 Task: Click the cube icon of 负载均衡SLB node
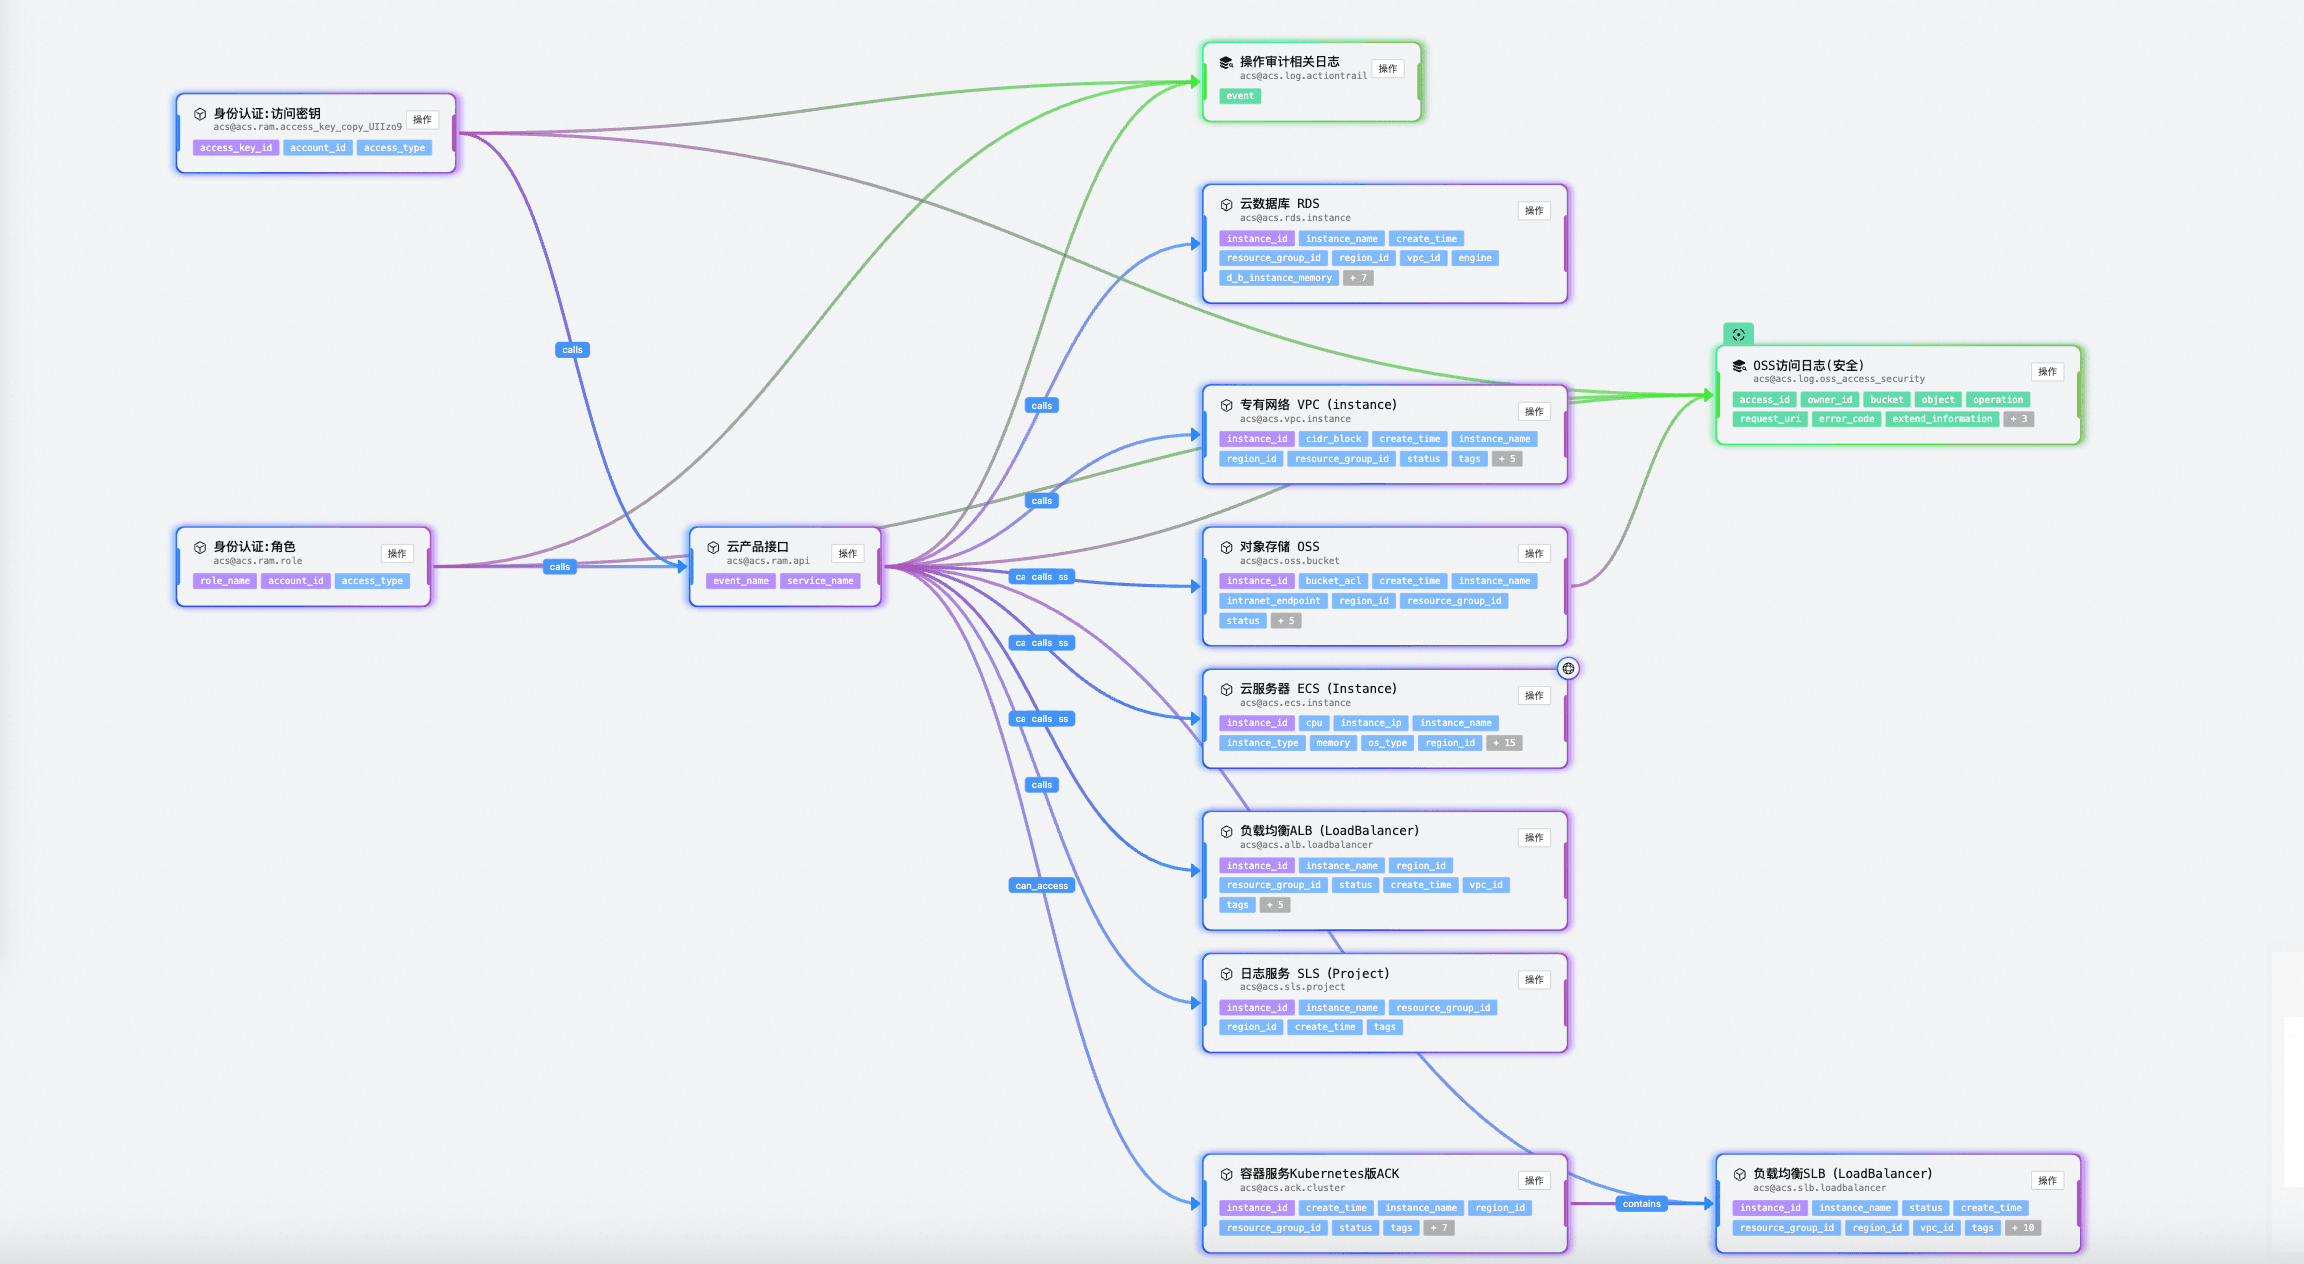pos(1739,1174)
